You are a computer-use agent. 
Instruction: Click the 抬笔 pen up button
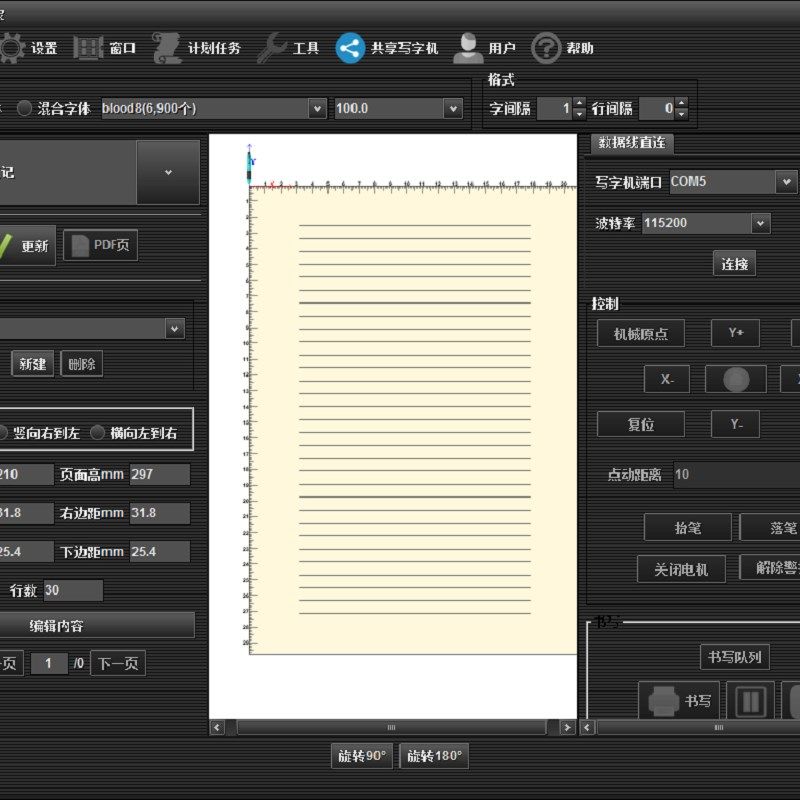click(687, 528)
